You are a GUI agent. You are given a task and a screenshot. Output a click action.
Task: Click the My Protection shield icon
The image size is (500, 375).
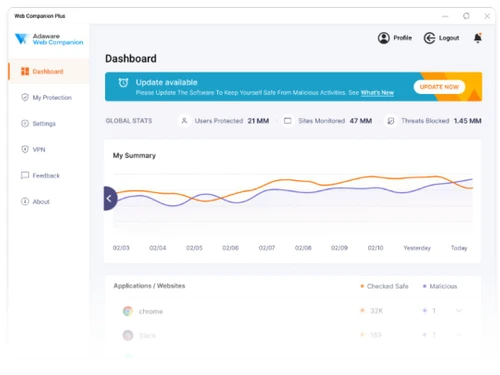click(25, 97)
